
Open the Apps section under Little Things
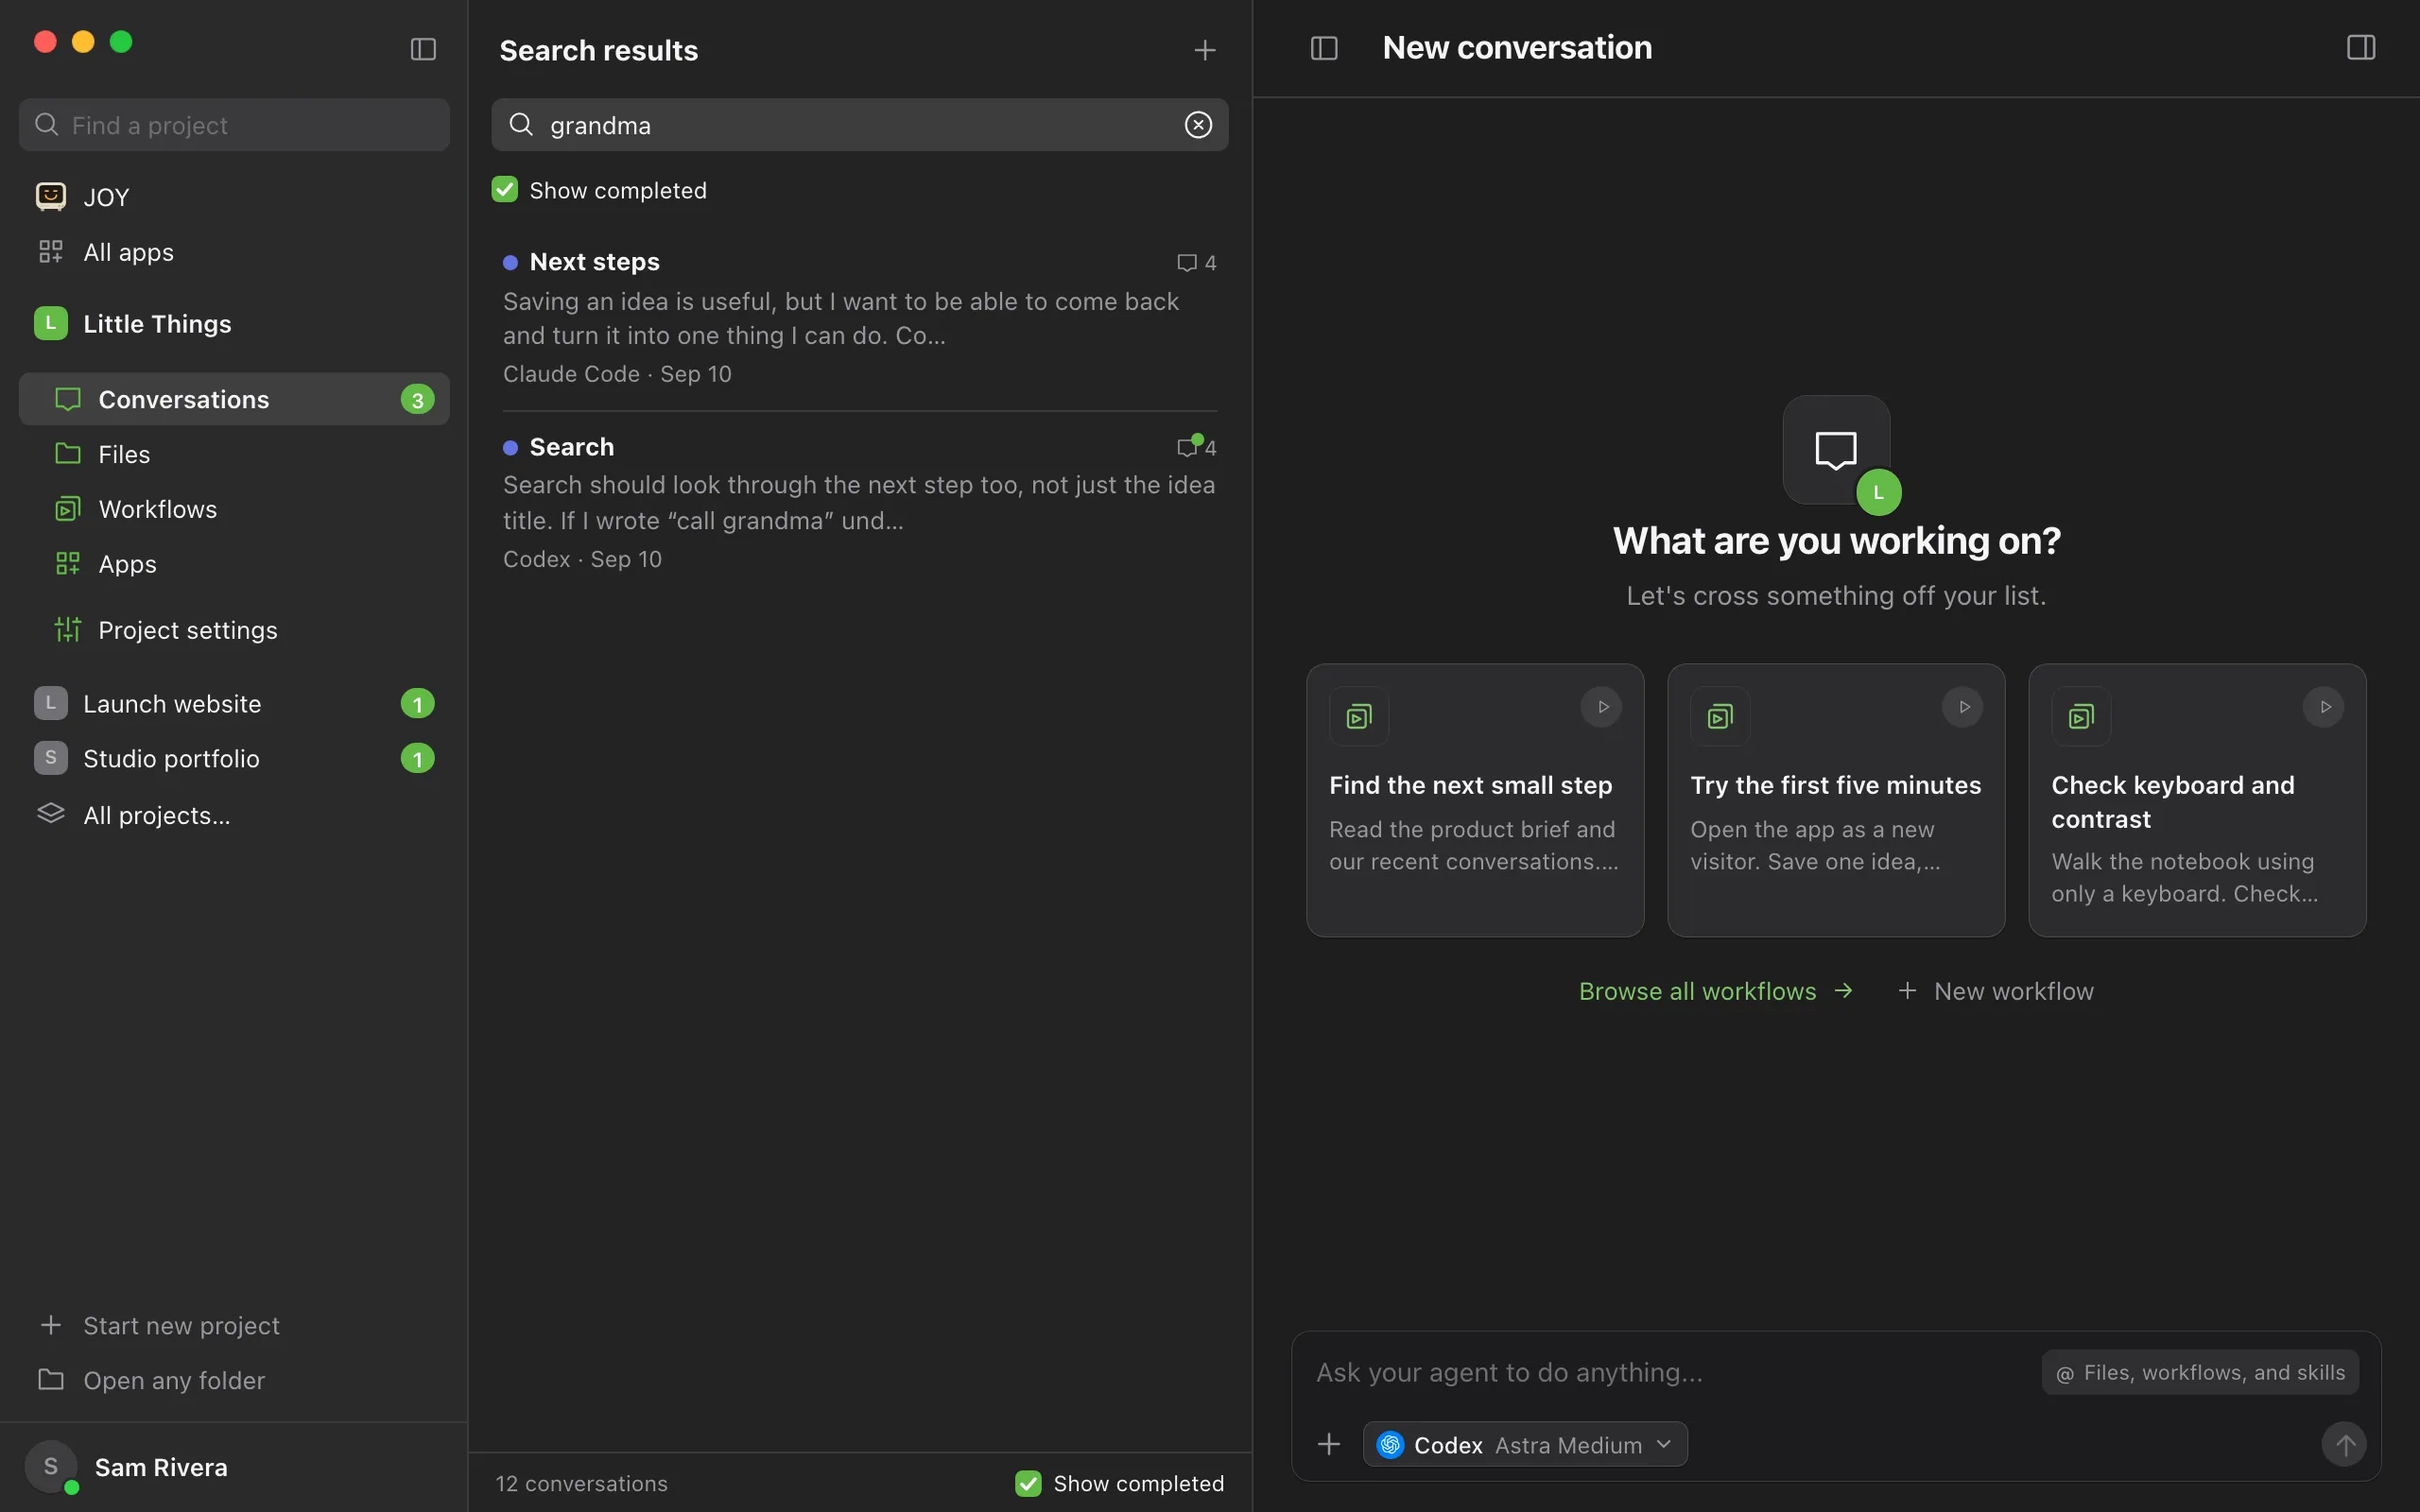click(234, 564)
